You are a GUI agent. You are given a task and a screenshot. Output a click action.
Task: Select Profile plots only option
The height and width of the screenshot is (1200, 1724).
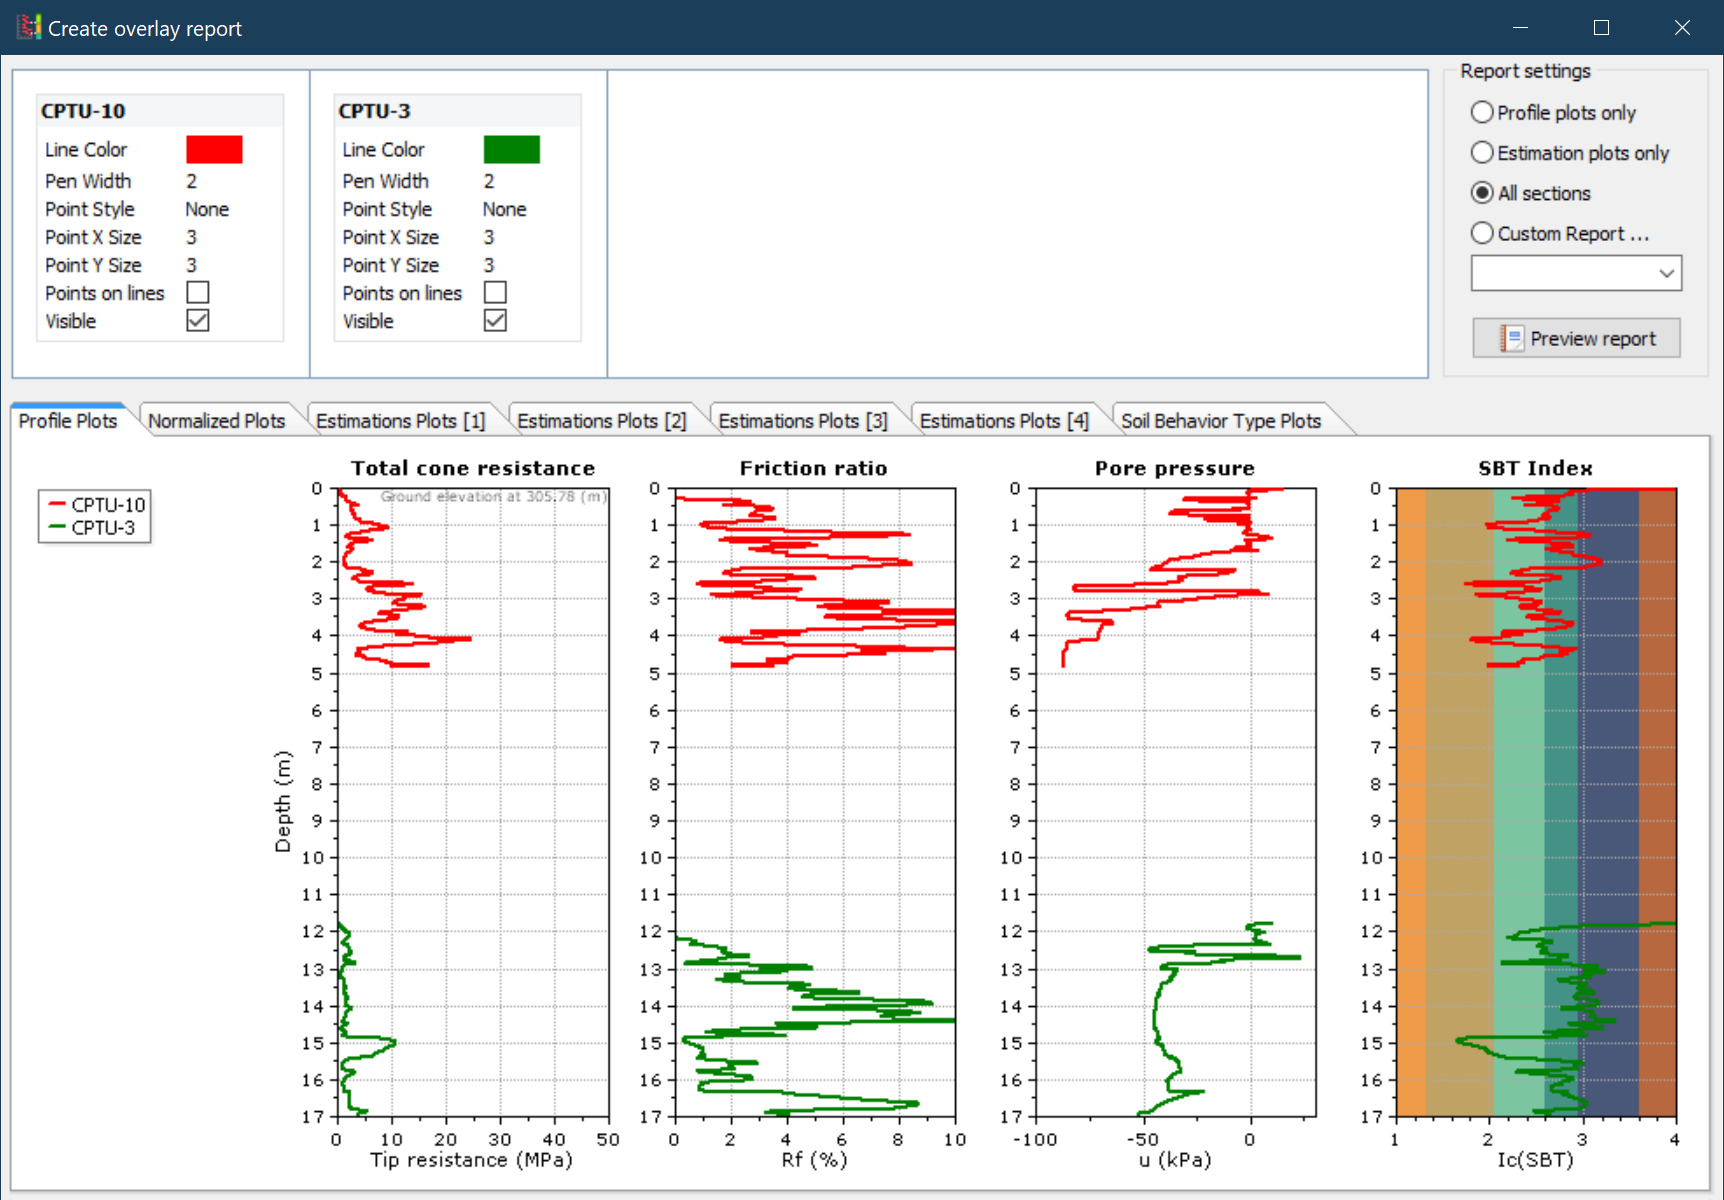pyautogui.click(x=1482, y=112)
